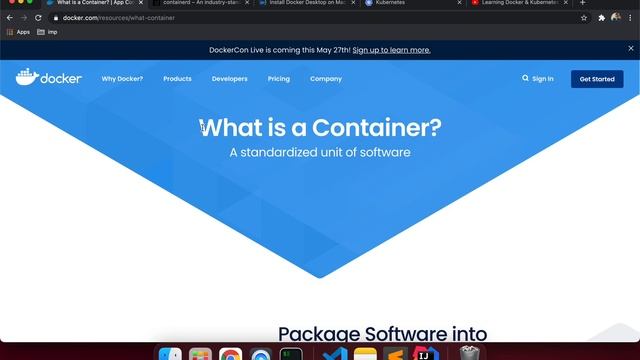Close the containerd tab

point(247,2)
